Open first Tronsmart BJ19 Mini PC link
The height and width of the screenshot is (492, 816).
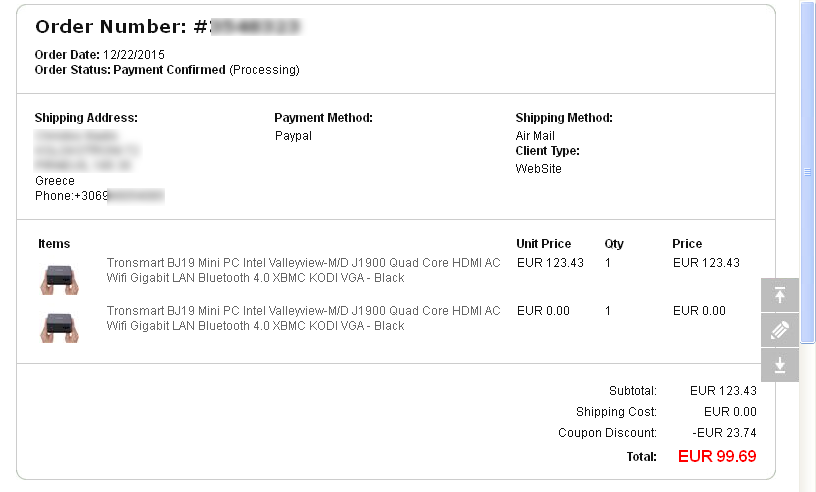pyautogui.click(x=303, y=270)
